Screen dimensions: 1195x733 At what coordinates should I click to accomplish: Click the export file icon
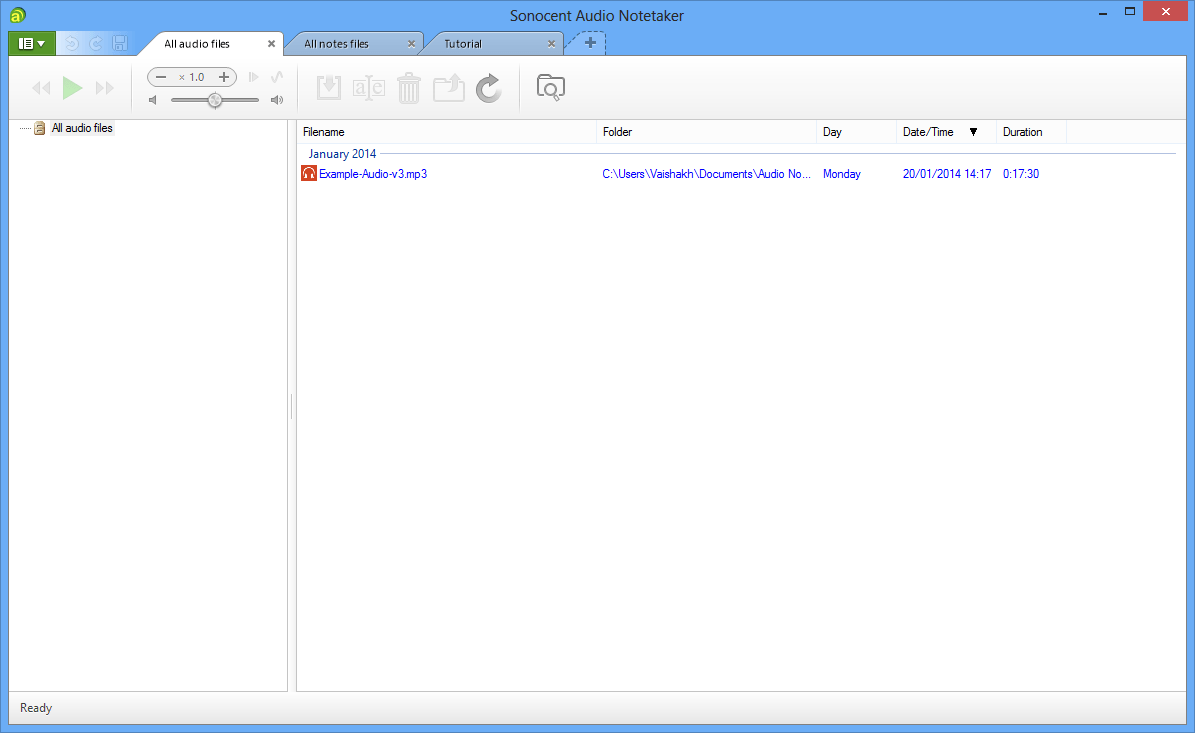pyautogui.click(x=448, y=87)
